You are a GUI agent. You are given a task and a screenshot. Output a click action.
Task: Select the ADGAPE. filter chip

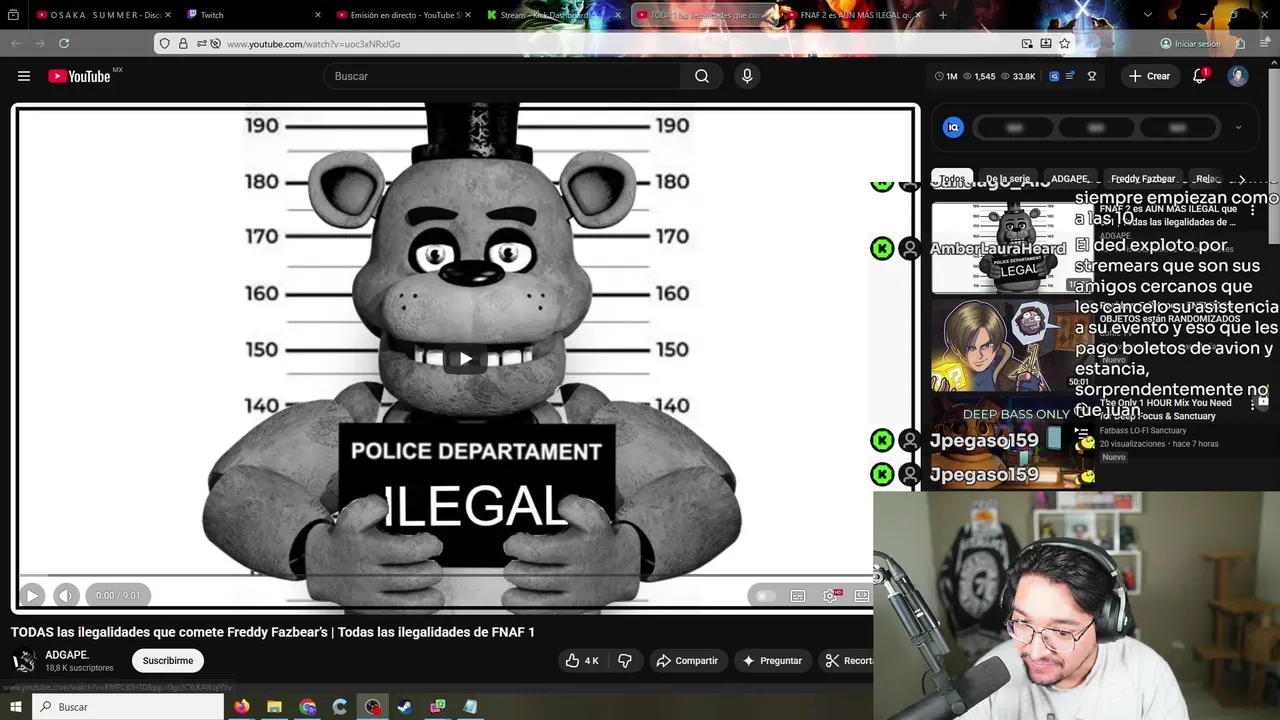1070,179
